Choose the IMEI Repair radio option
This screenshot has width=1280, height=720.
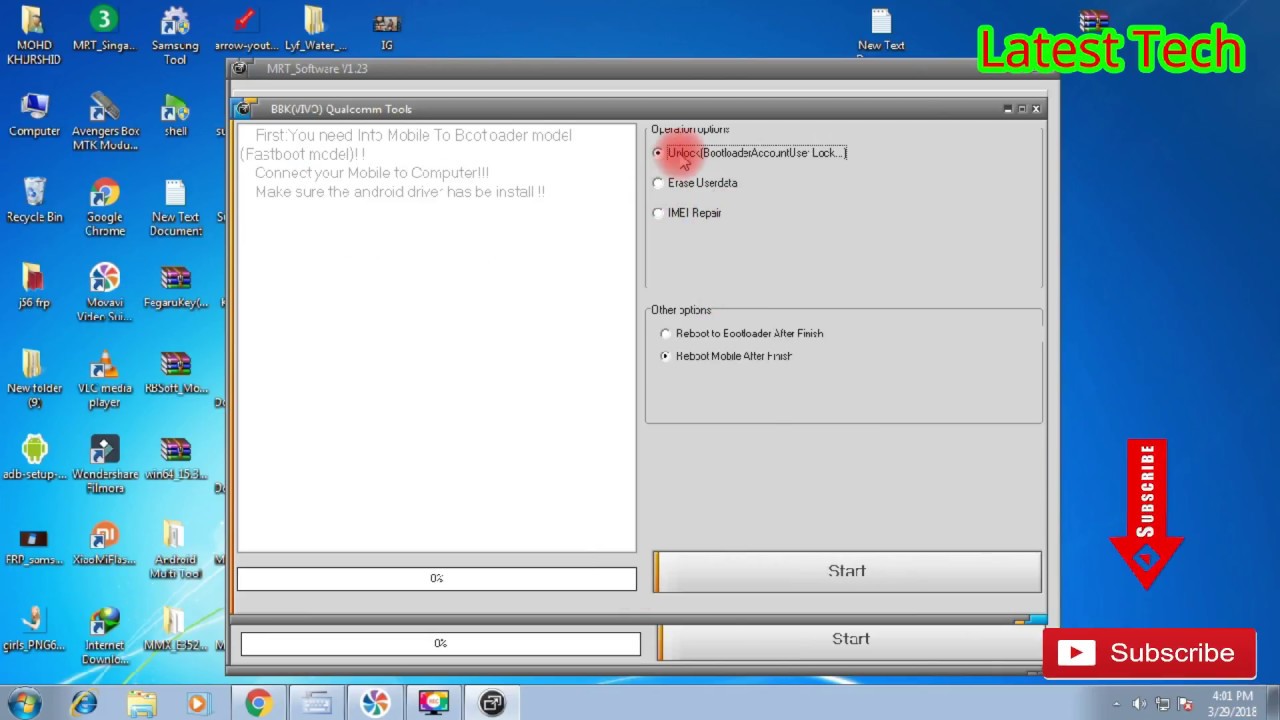658,213
